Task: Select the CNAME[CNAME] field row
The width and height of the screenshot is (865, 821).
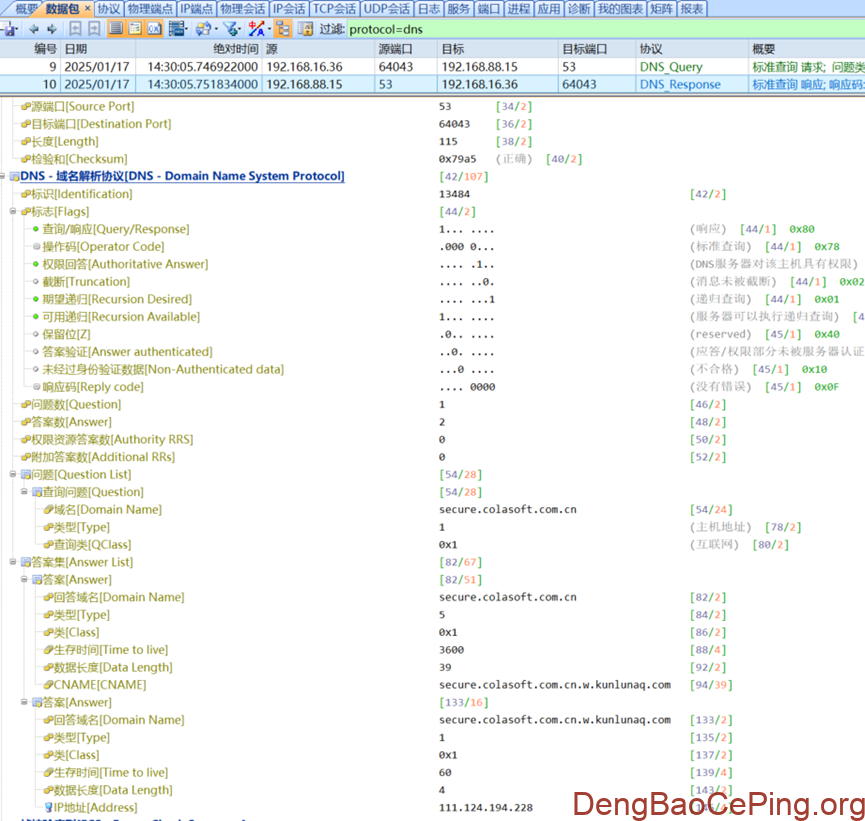Action: click(99, 685)
